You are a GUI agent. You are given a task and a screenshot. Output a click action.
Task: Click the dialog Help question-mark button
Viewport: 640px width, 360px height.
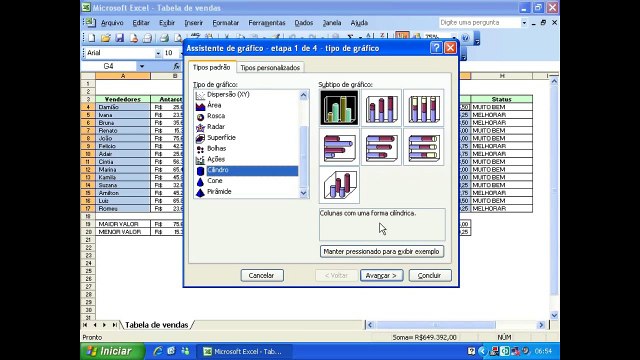[x=436, y=48]
